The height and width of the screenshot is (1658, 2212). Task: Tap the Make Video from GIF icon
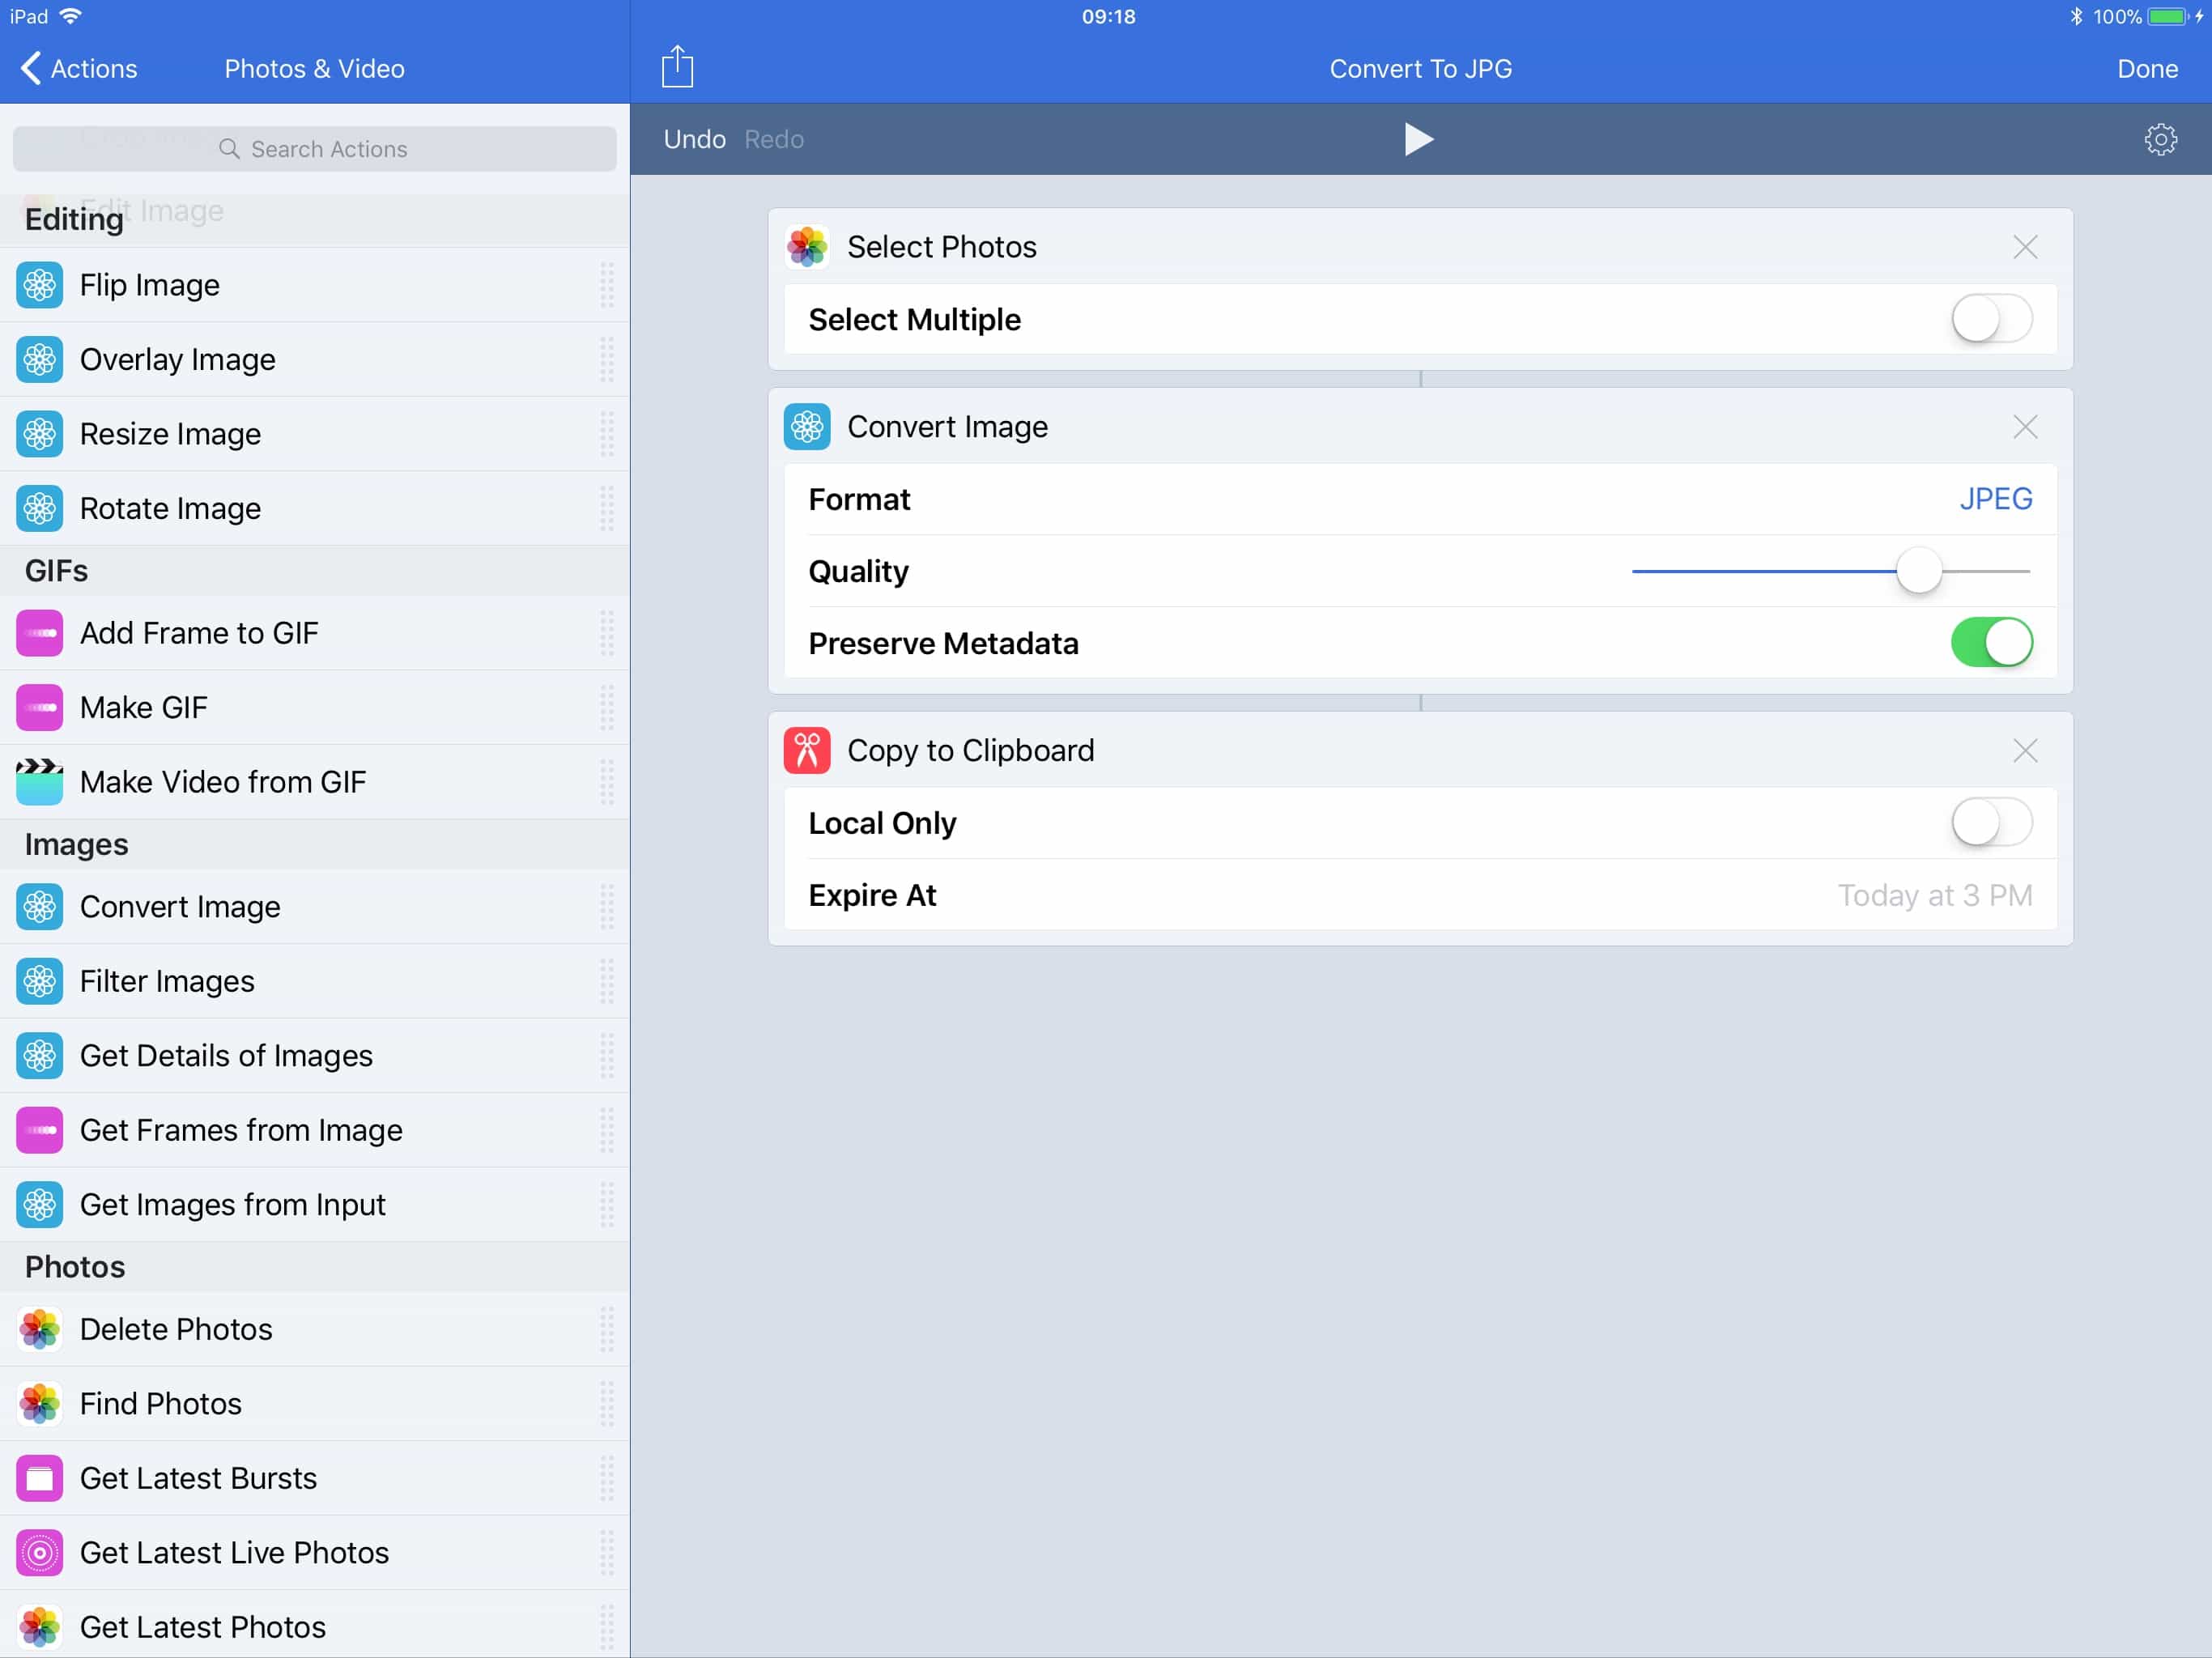[x=40, y=782]
